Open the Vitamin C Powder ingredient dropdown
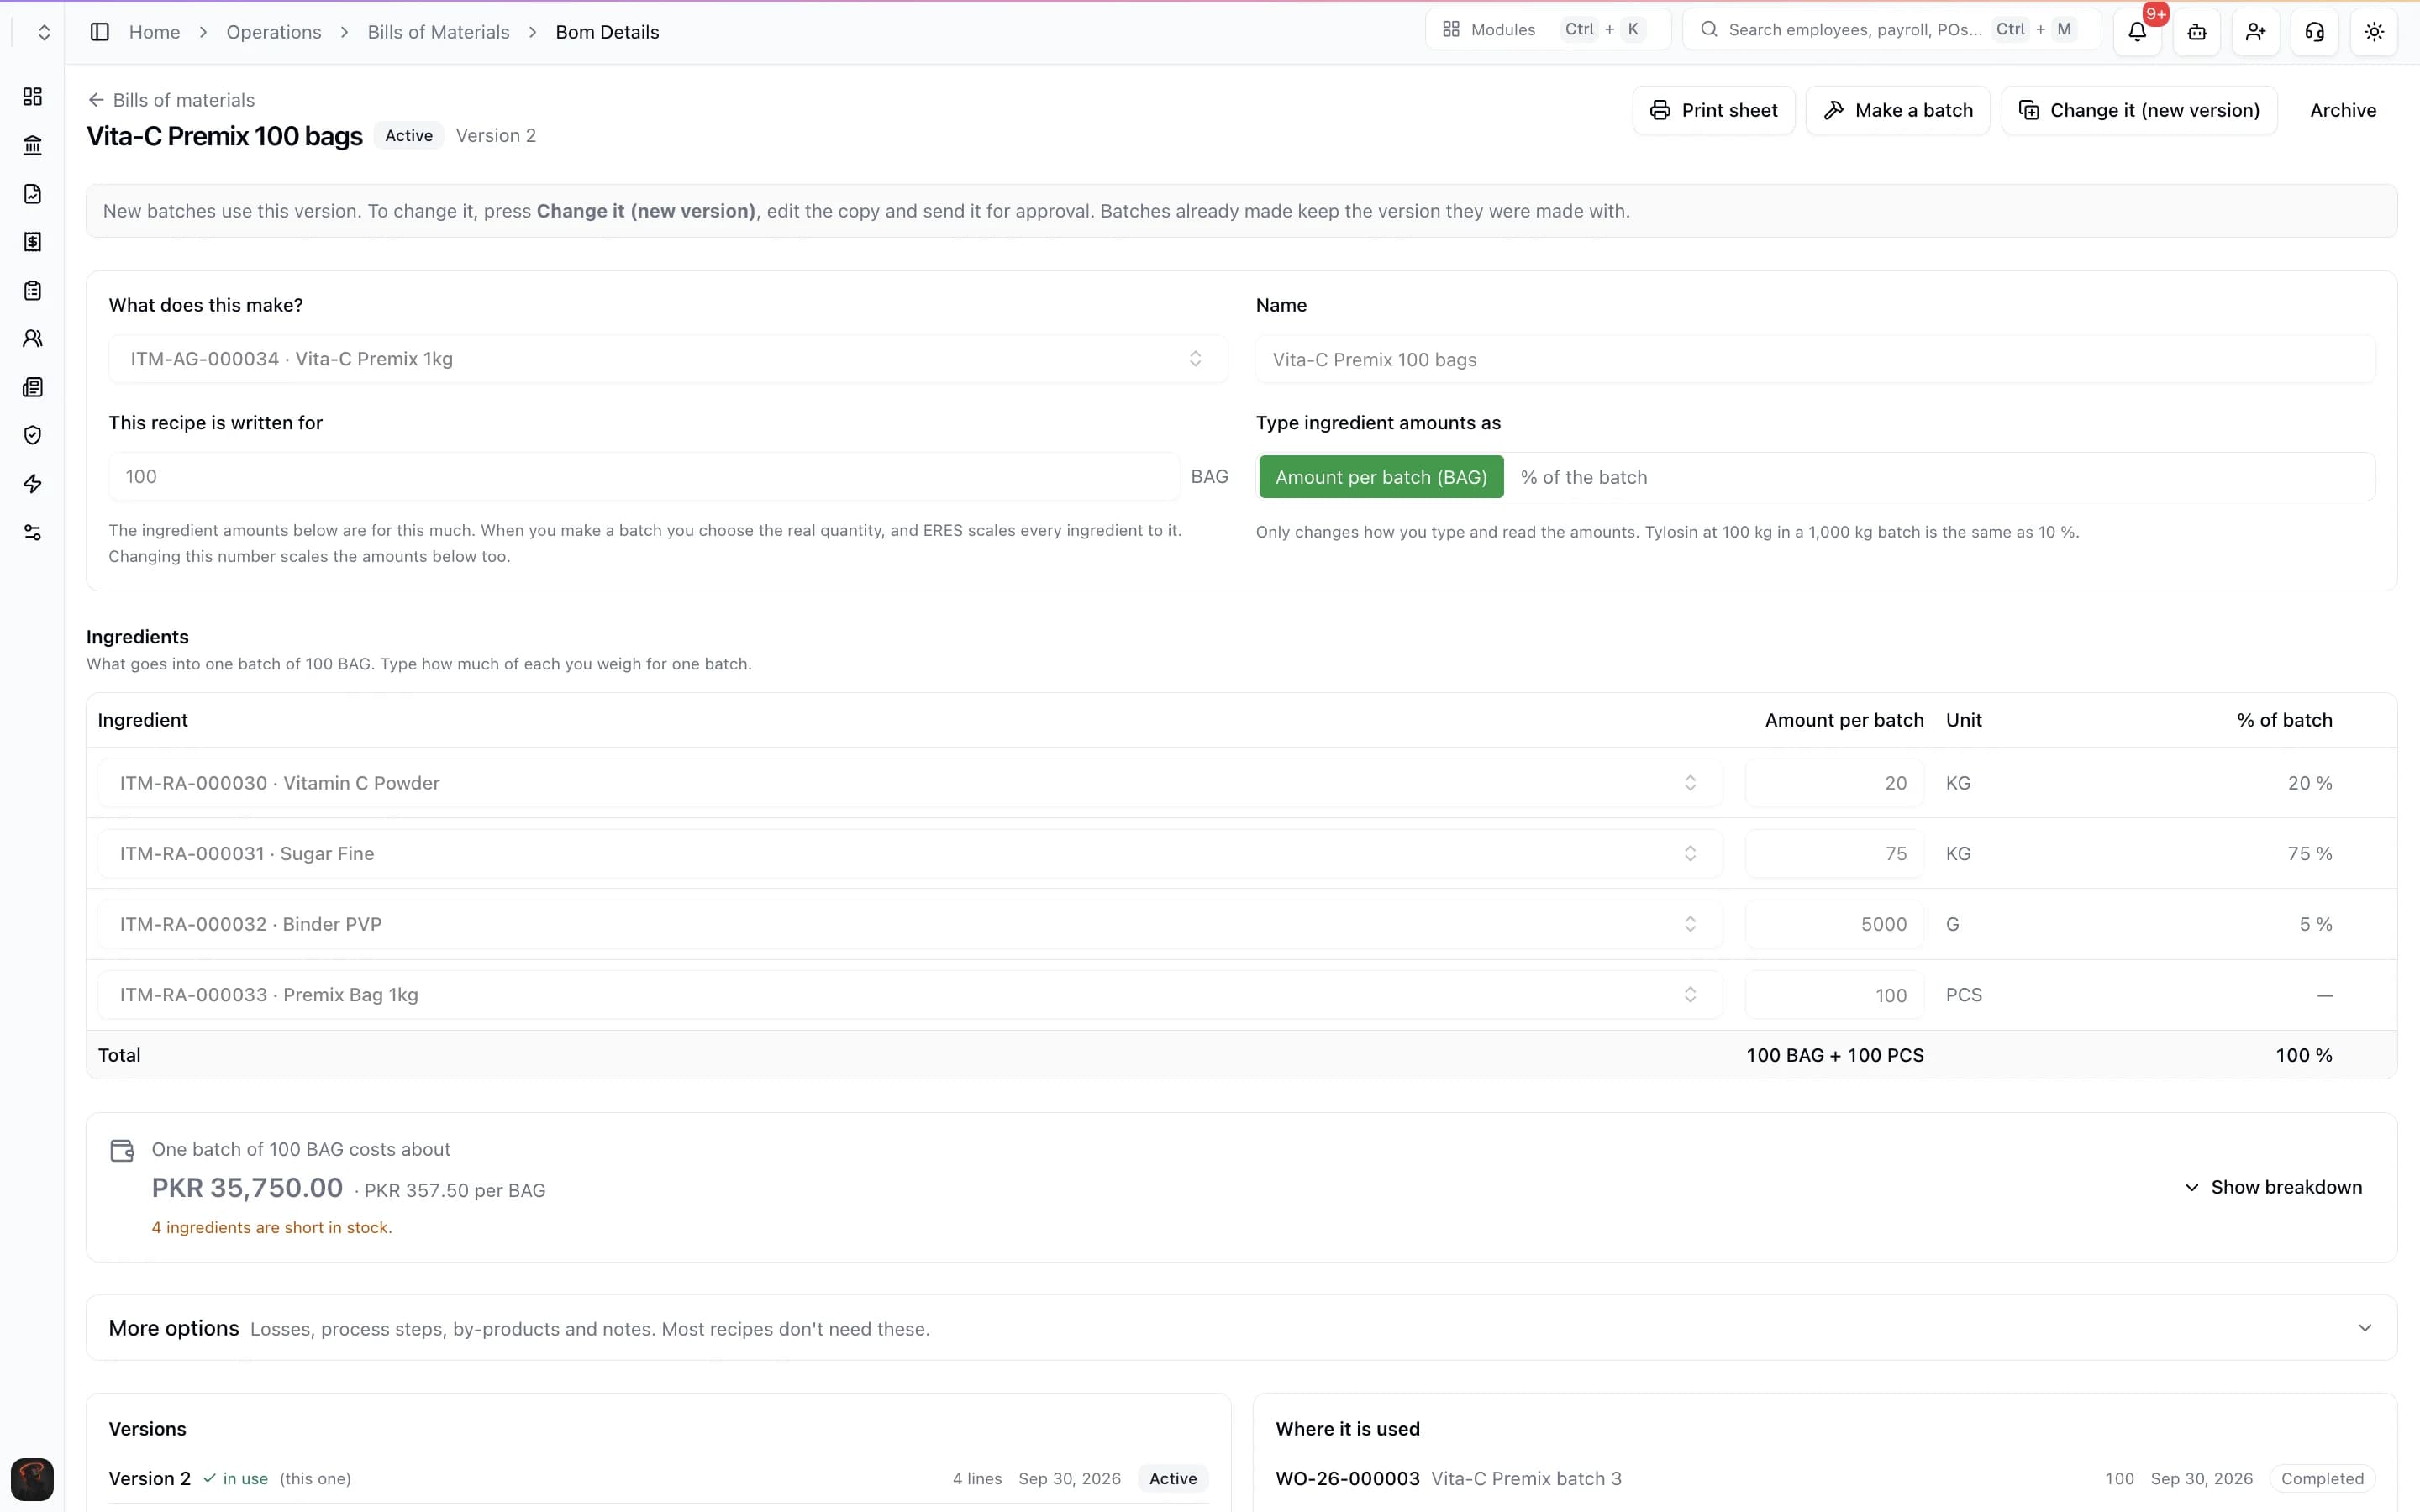 909,783
